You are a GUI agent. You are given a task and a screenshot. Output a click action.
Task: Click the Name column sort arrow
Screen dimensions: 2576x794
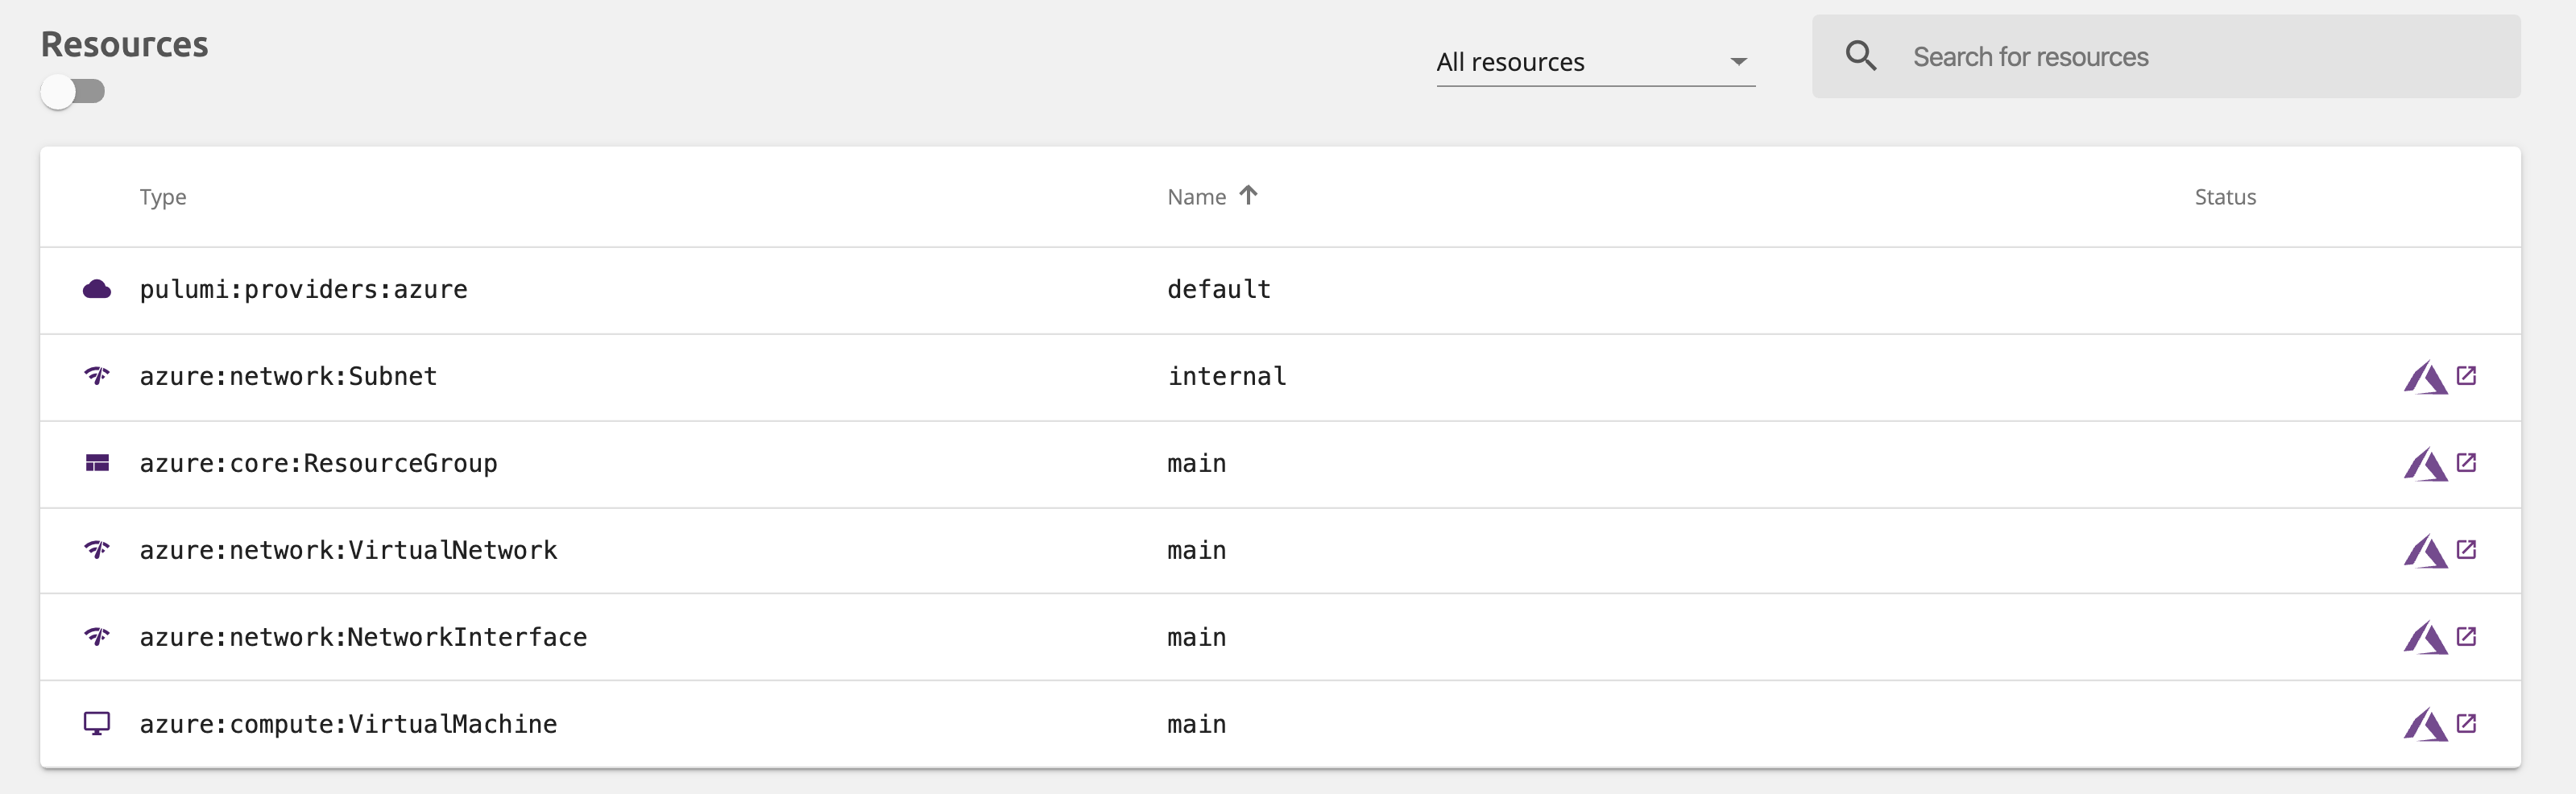click(x=1249, y=195)
